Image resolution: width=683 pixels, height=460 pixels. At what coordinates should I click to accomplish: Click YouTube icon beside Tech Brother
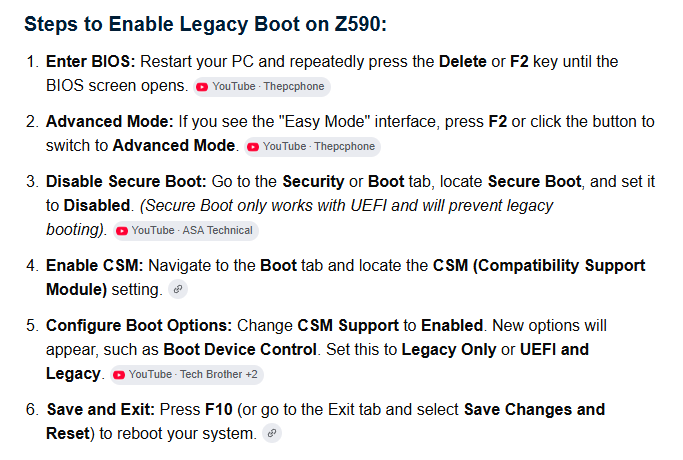click(119, 375)
